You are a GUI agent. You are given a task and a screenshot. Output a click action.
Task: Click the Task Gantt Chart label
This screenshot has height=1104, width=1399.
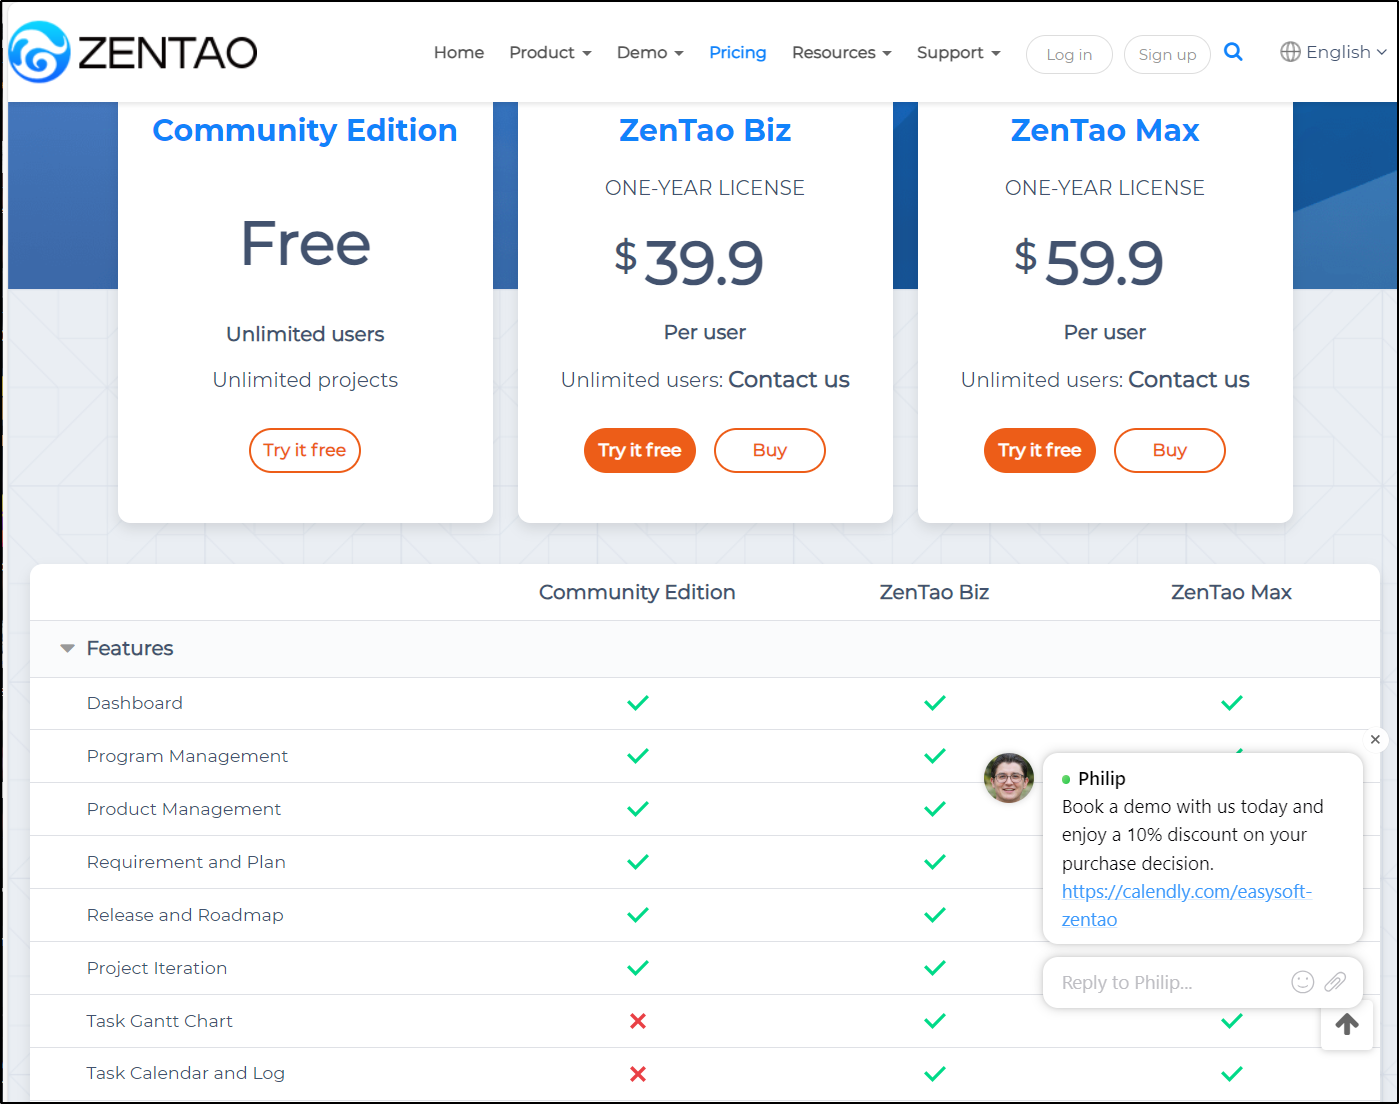coord(160,1021)
